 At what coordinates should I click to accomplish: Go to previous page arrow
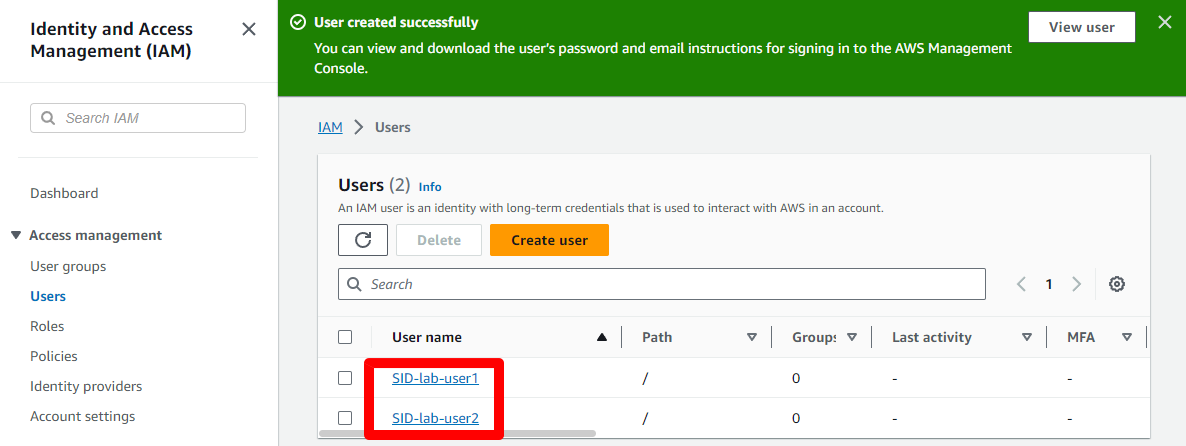pos(1021,284)
